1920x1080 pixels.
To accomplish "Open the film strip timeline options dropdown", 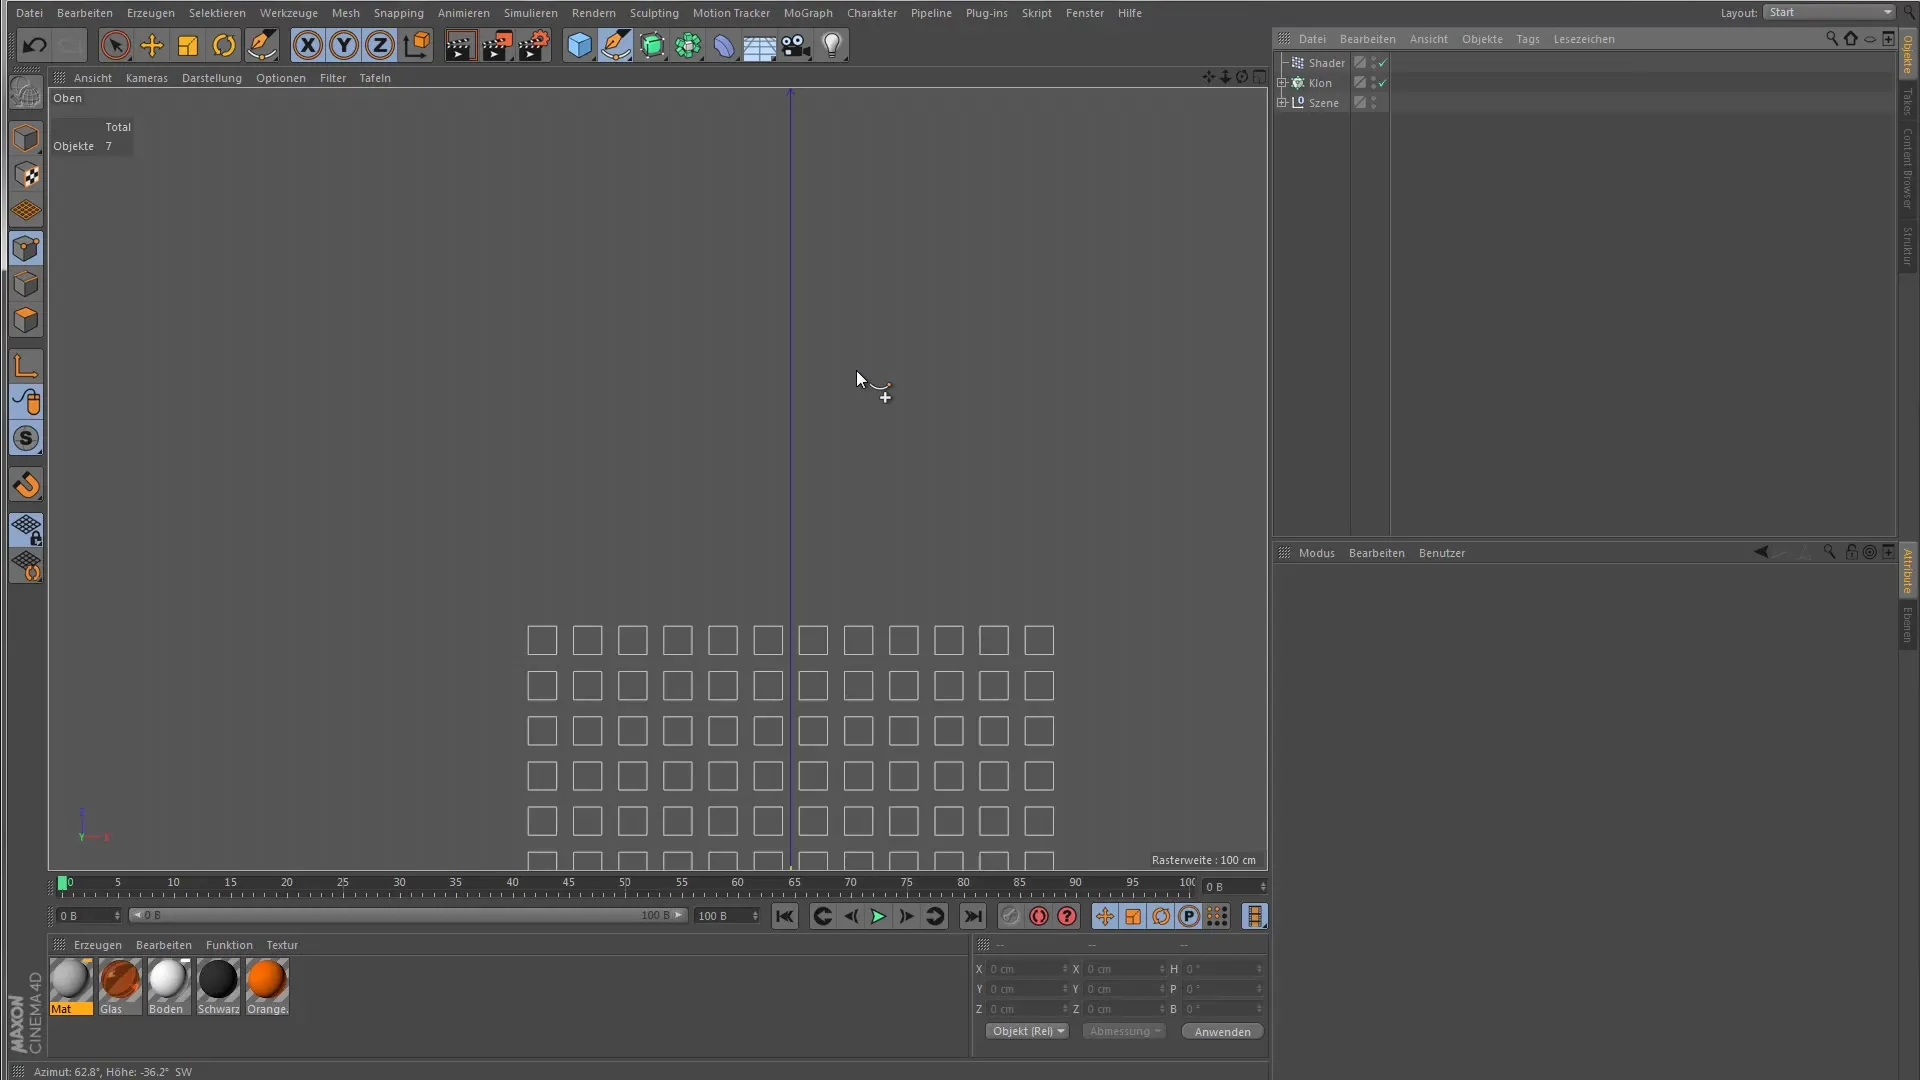I will click(x=1254, y=916).
